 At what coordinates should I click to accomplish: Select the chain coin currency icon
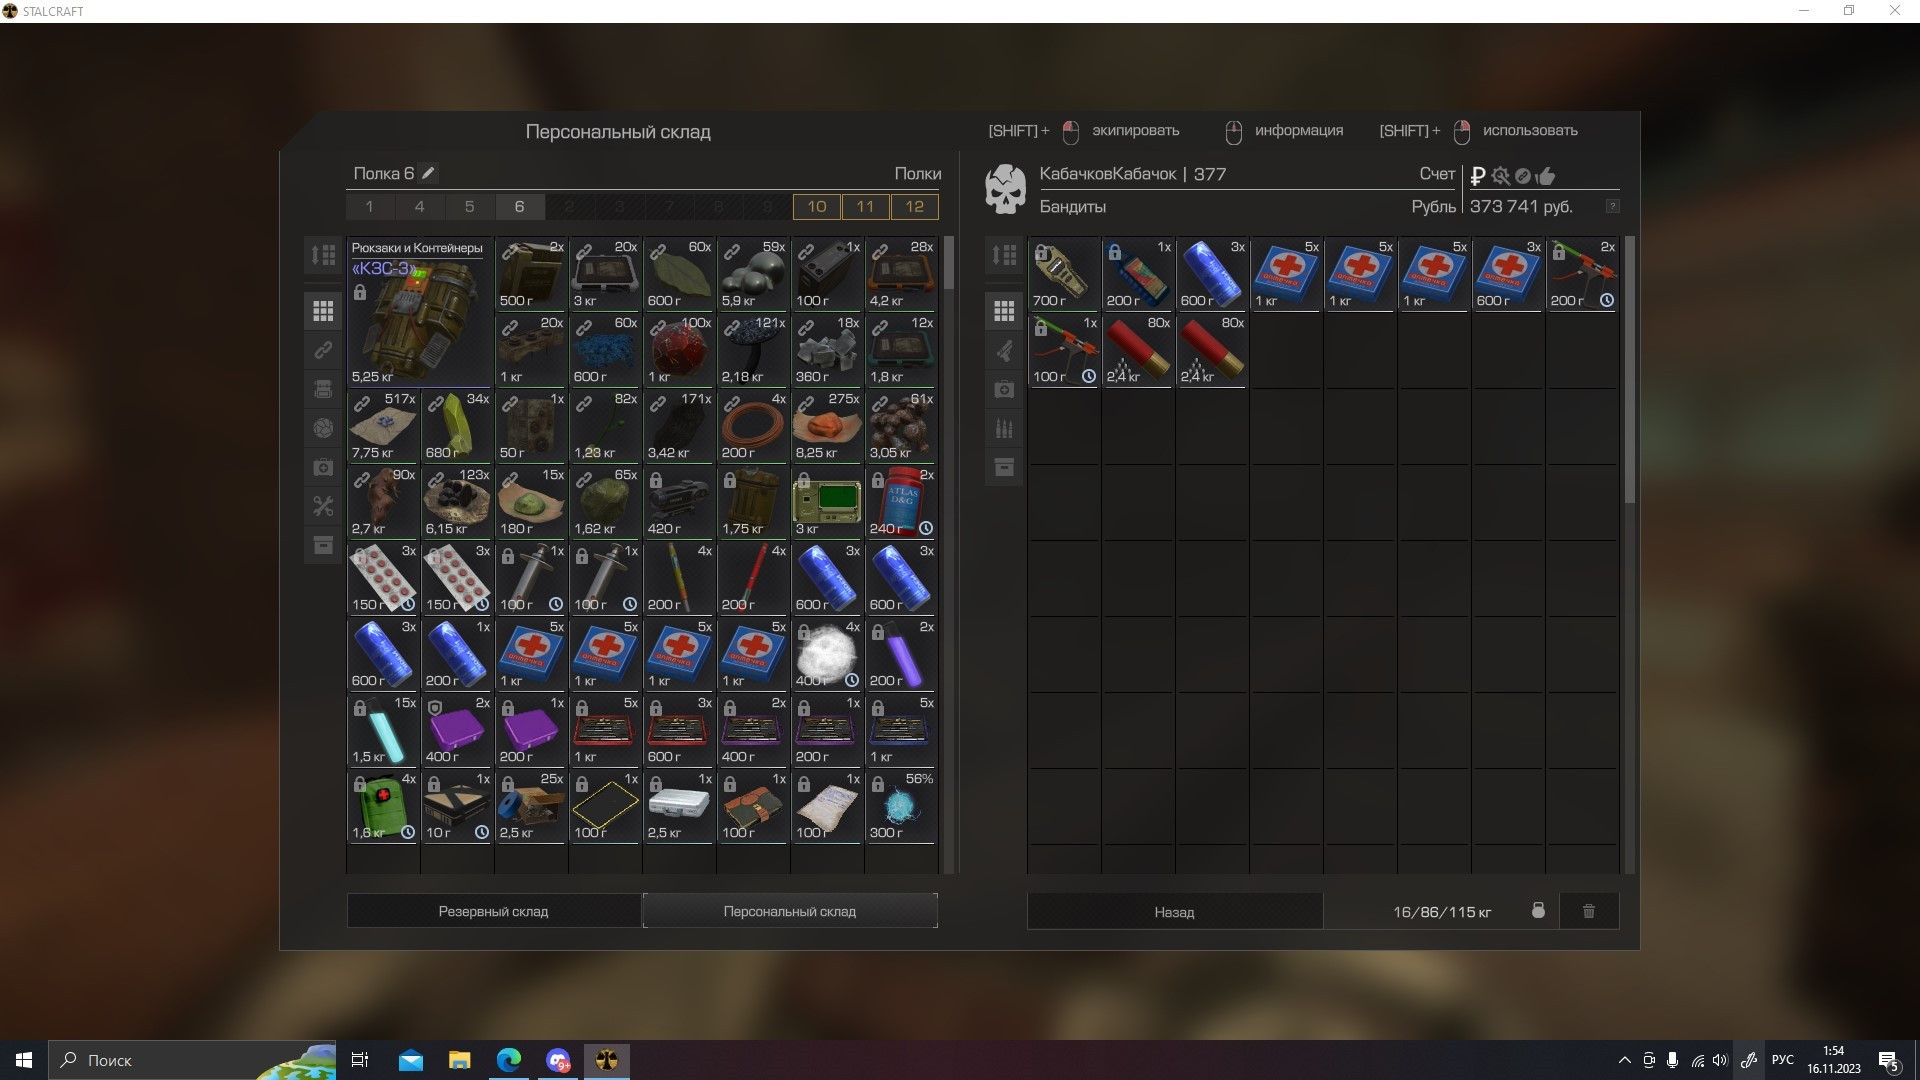click(x=1523, y=176)
